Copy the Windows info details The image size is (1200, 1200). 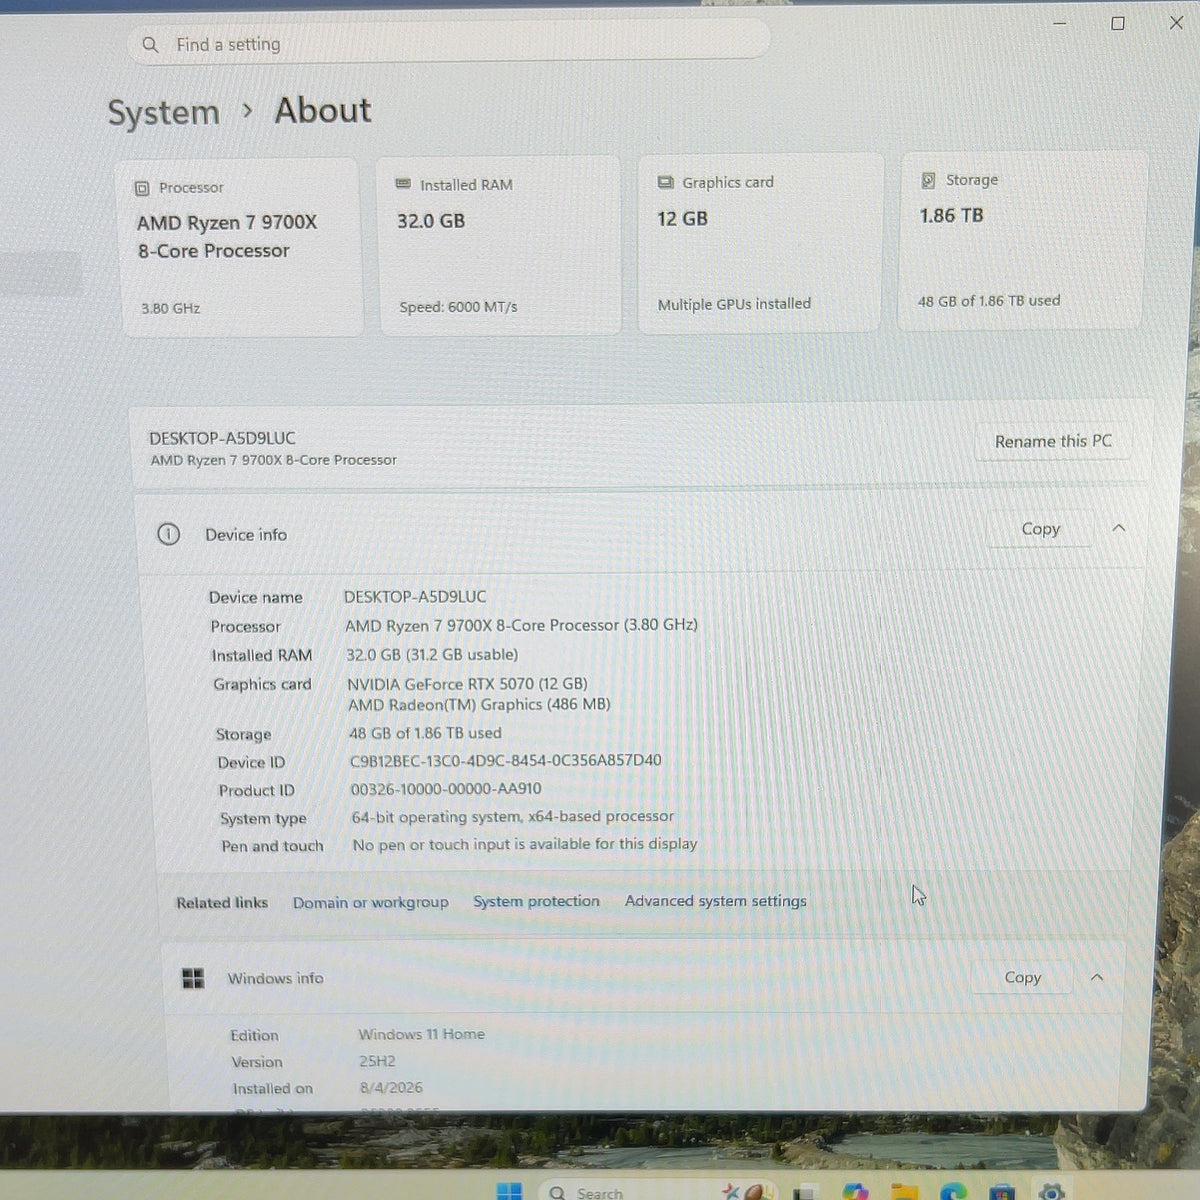click(1022, 977)
